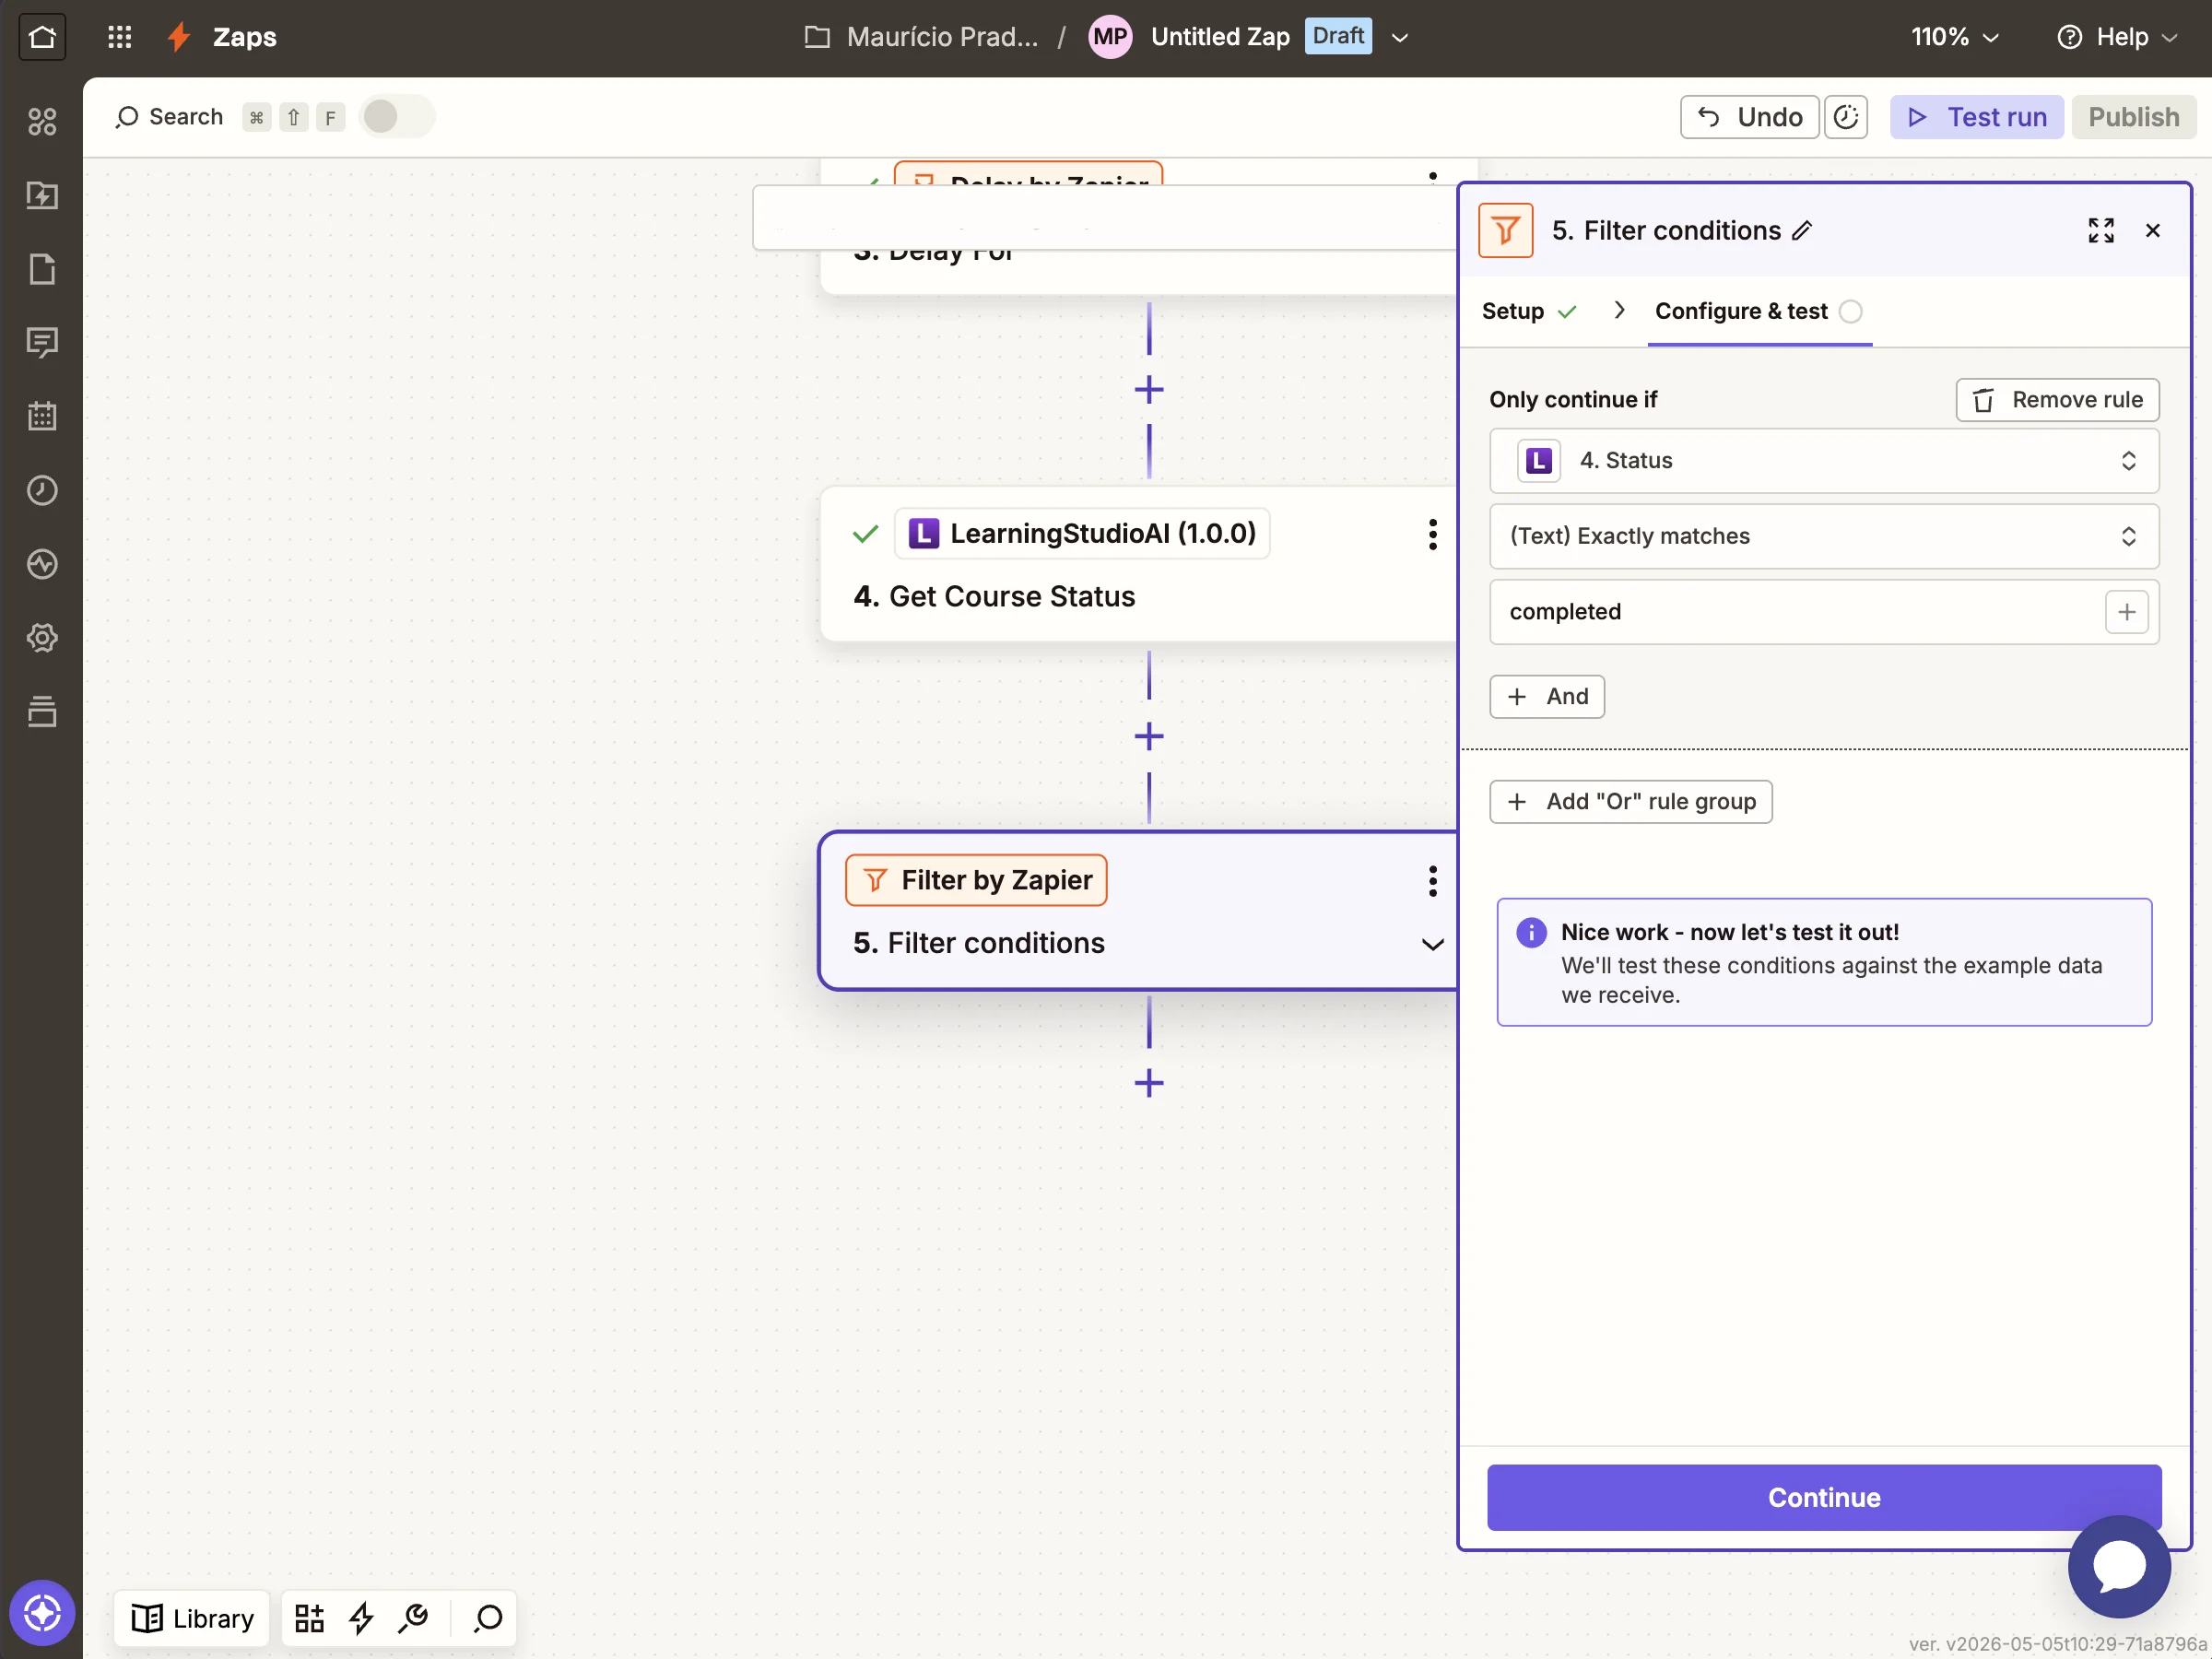The image size is (2212, 1659).
Task: Open the chat support bubble
Action: (2119, 1566)
